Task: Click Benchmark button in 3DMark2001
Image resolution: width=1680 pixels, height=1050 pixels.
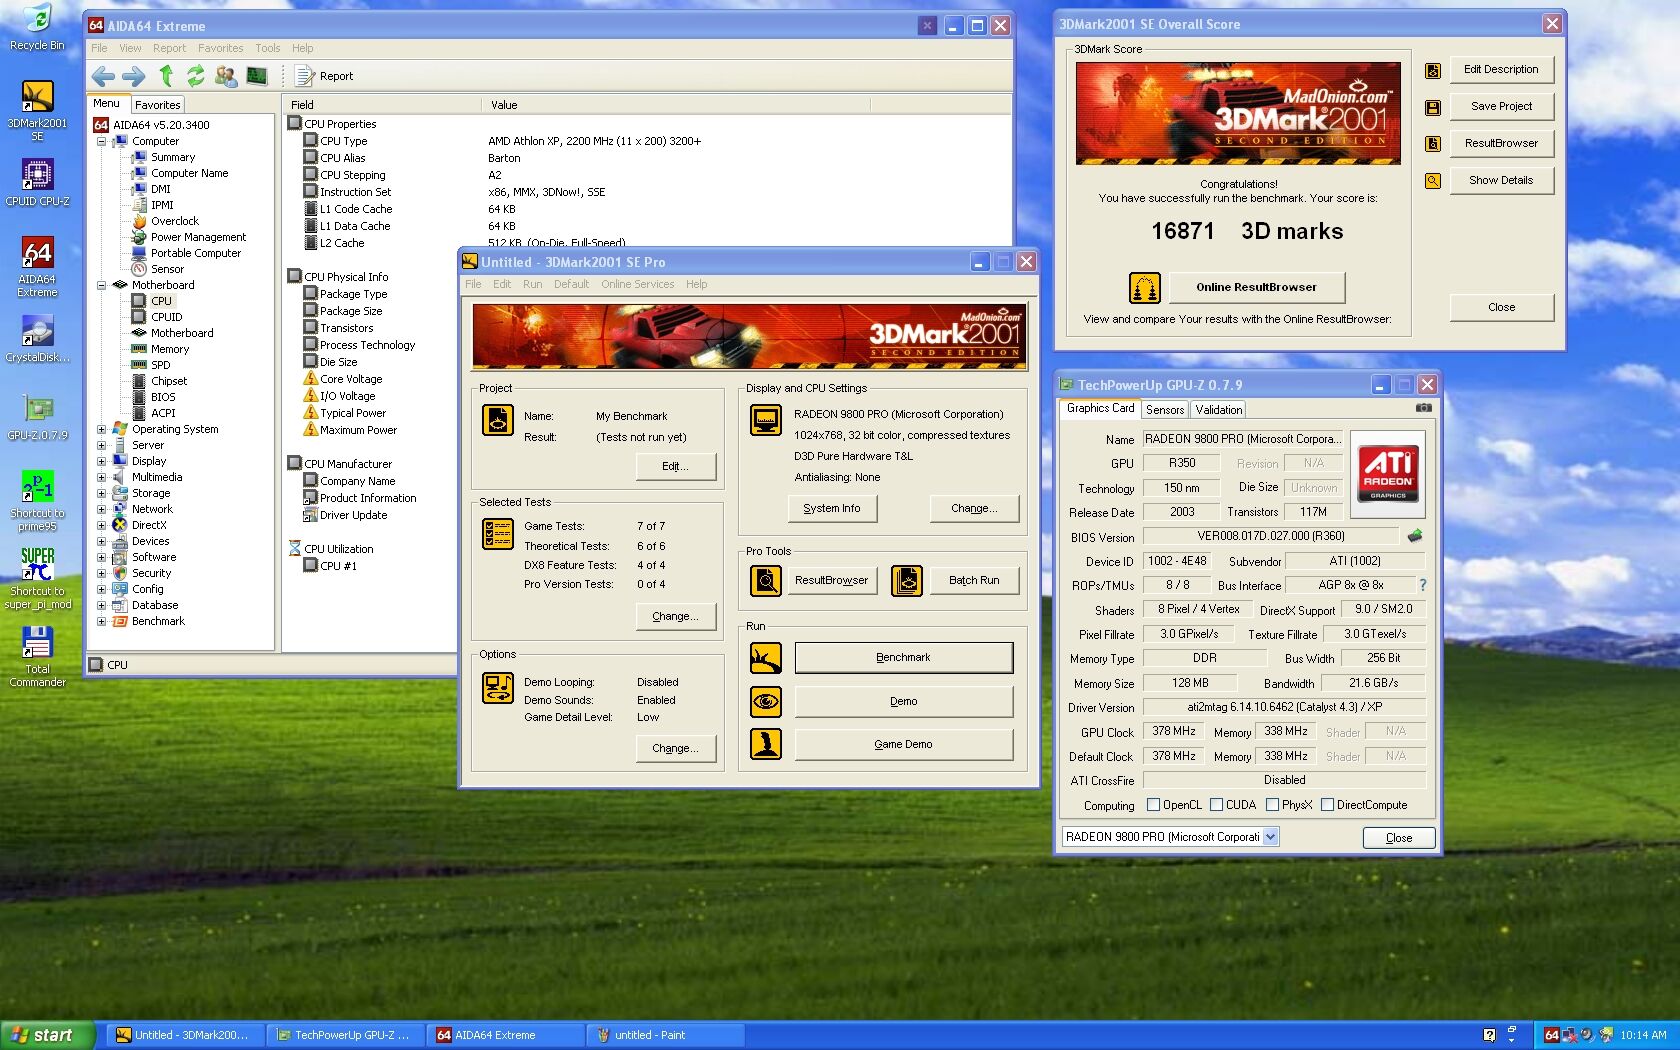Action: pos(903,657)
